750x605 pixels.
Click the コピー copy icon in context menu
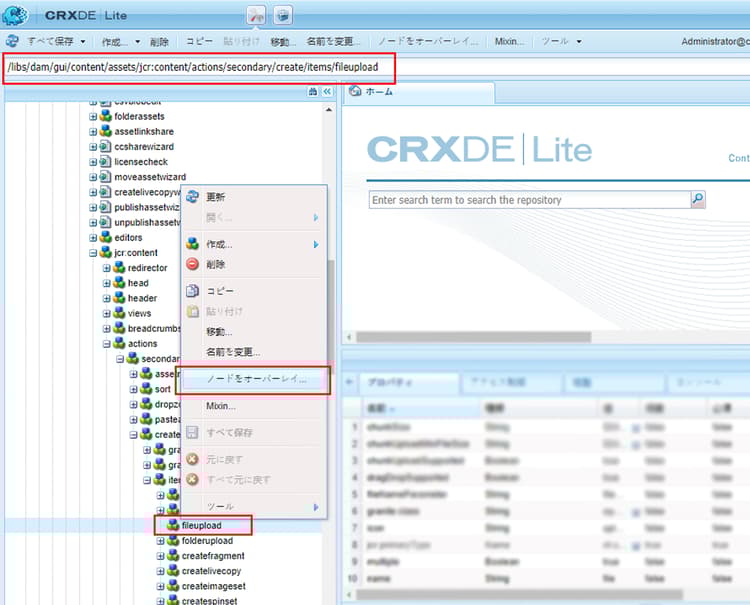[193, 291]
